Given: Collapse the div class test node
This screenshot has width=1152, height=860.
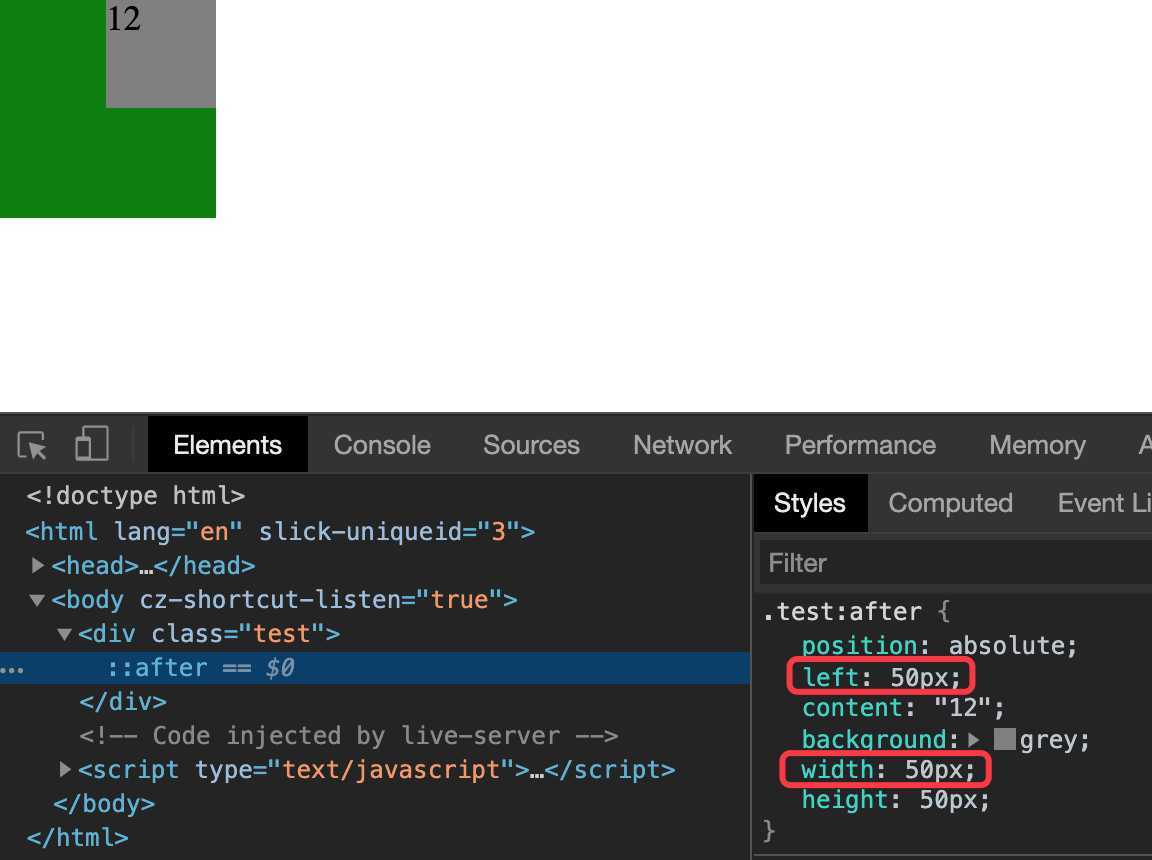Looking at the screenshot, I should [65, 634].
